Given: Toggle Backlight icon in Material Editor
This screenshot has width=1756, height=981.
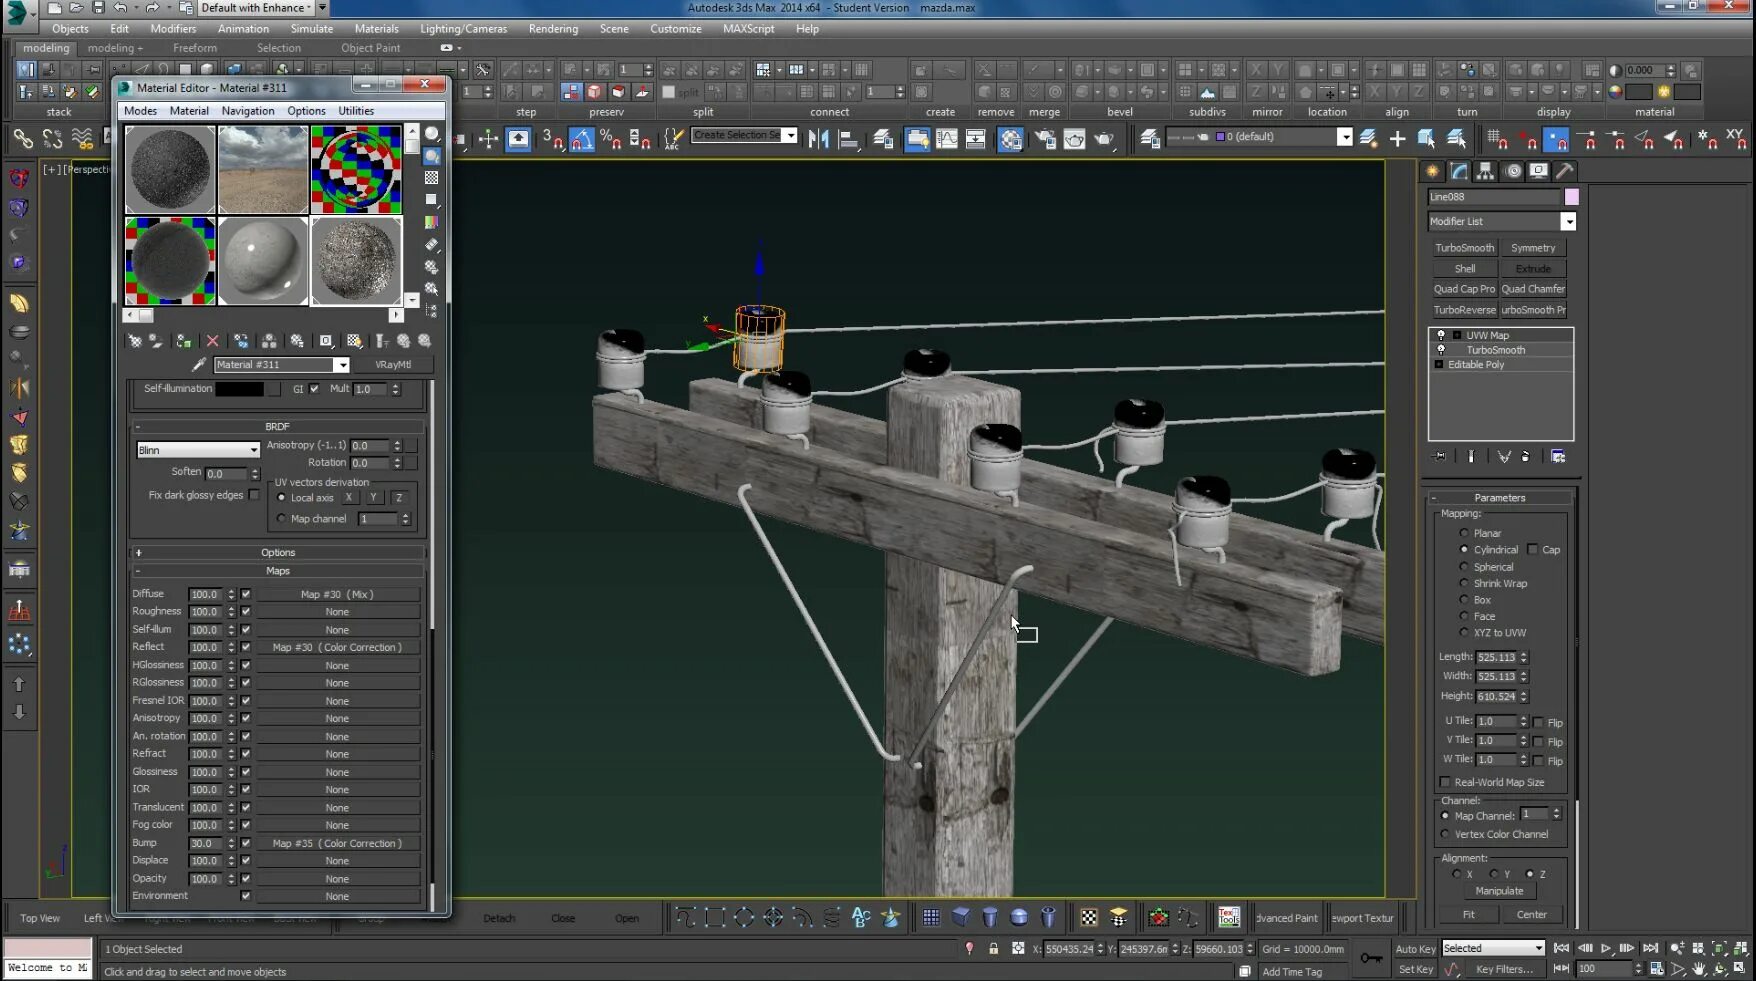Looking at the screenshot, I should 432,156.
